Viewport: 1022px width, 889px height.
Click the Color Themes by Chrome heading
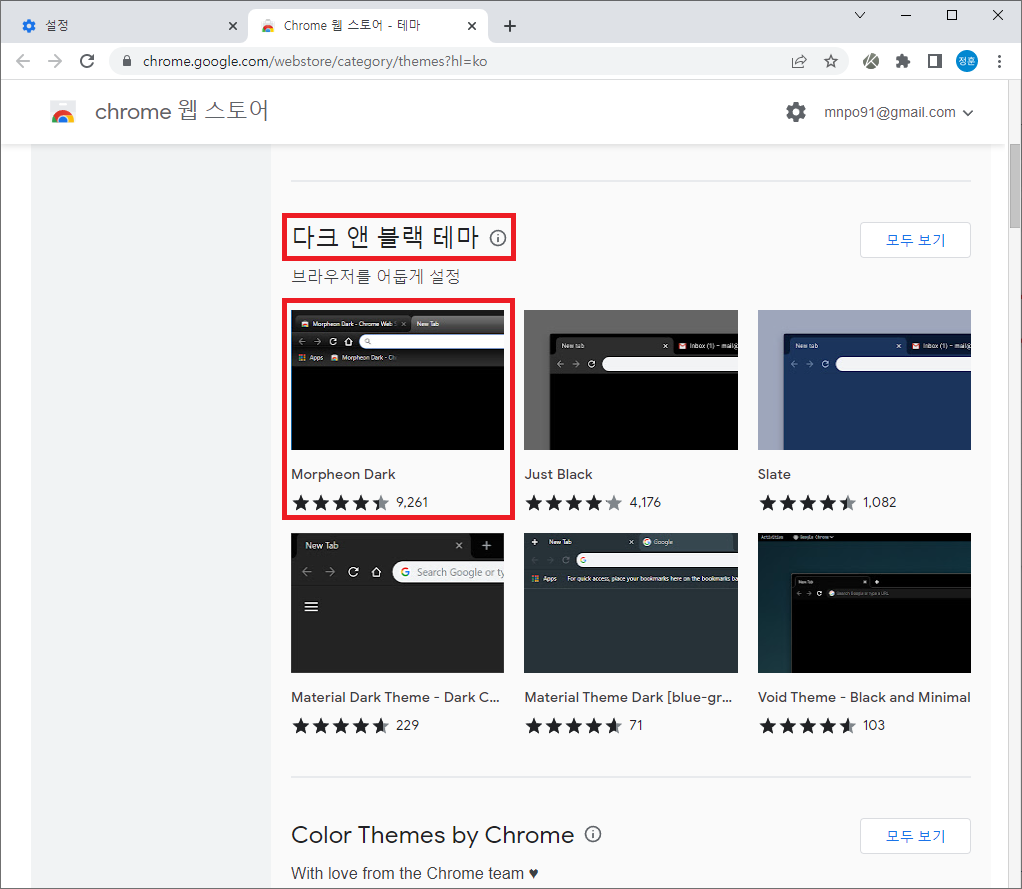coord(433,835)
